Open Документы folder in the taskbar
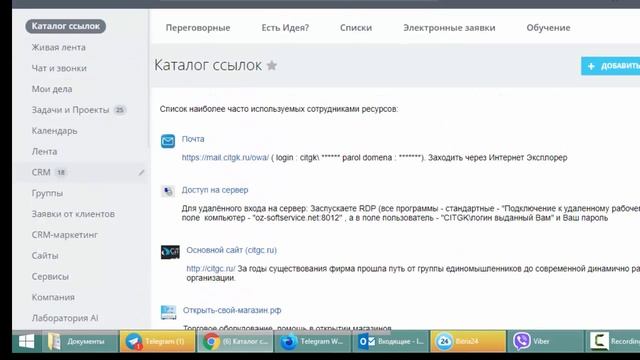 pos(80,341)
